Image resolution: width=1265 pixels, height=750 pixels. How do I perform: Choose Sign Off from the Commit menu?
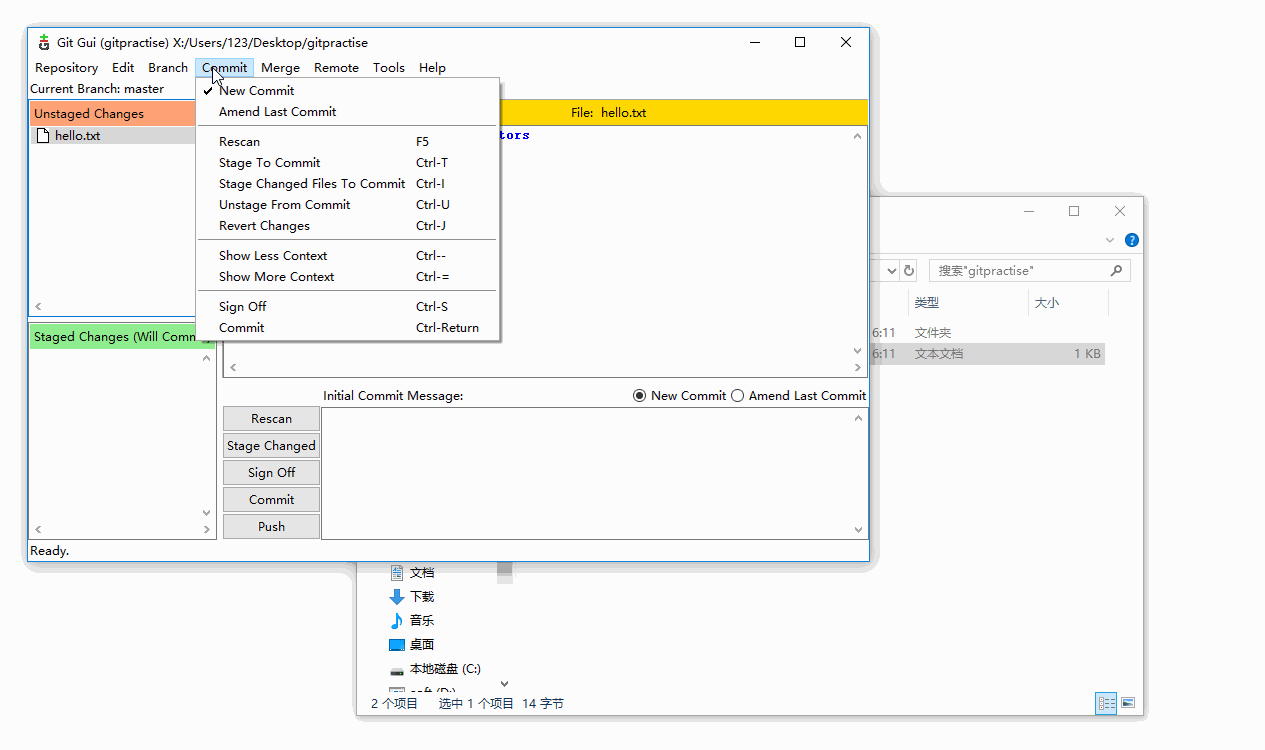point(348,307)
